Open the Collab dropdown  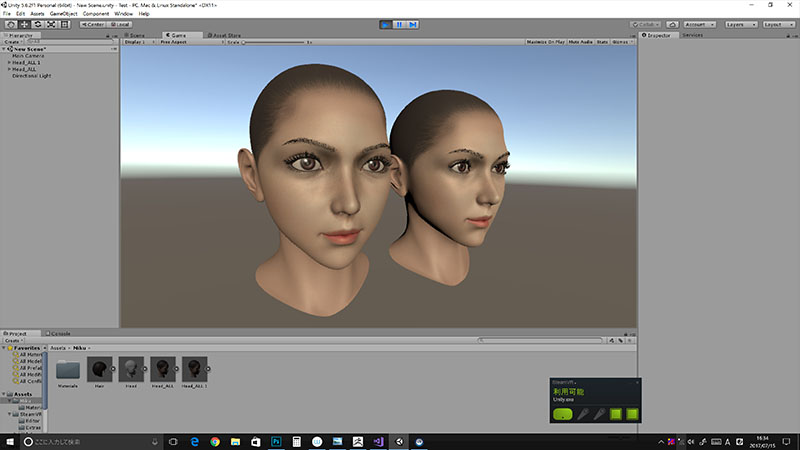645,24
